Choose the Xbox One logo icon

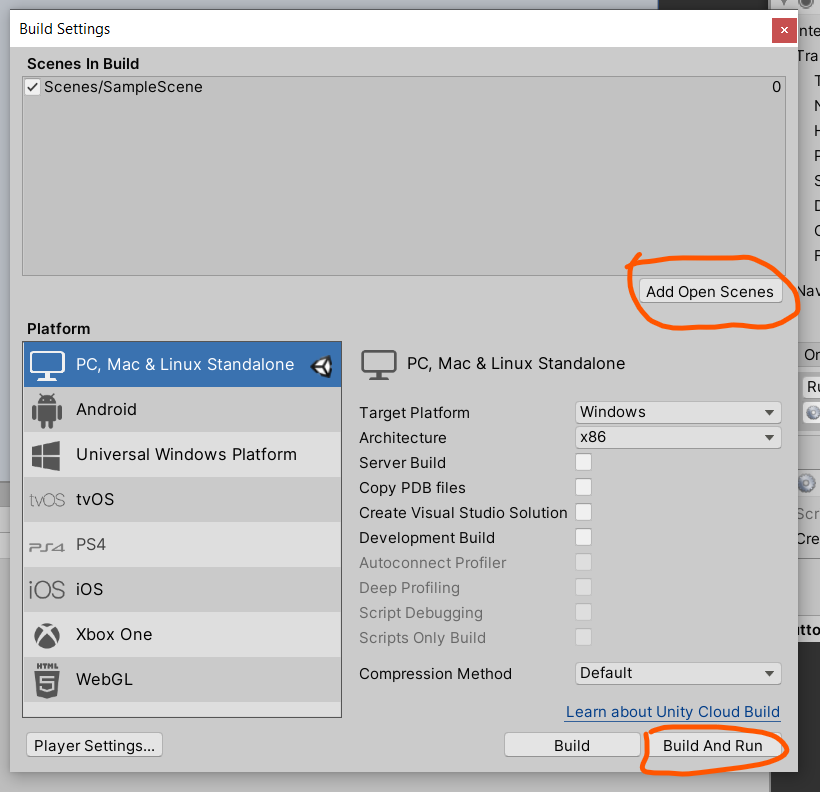pos(47,635)
